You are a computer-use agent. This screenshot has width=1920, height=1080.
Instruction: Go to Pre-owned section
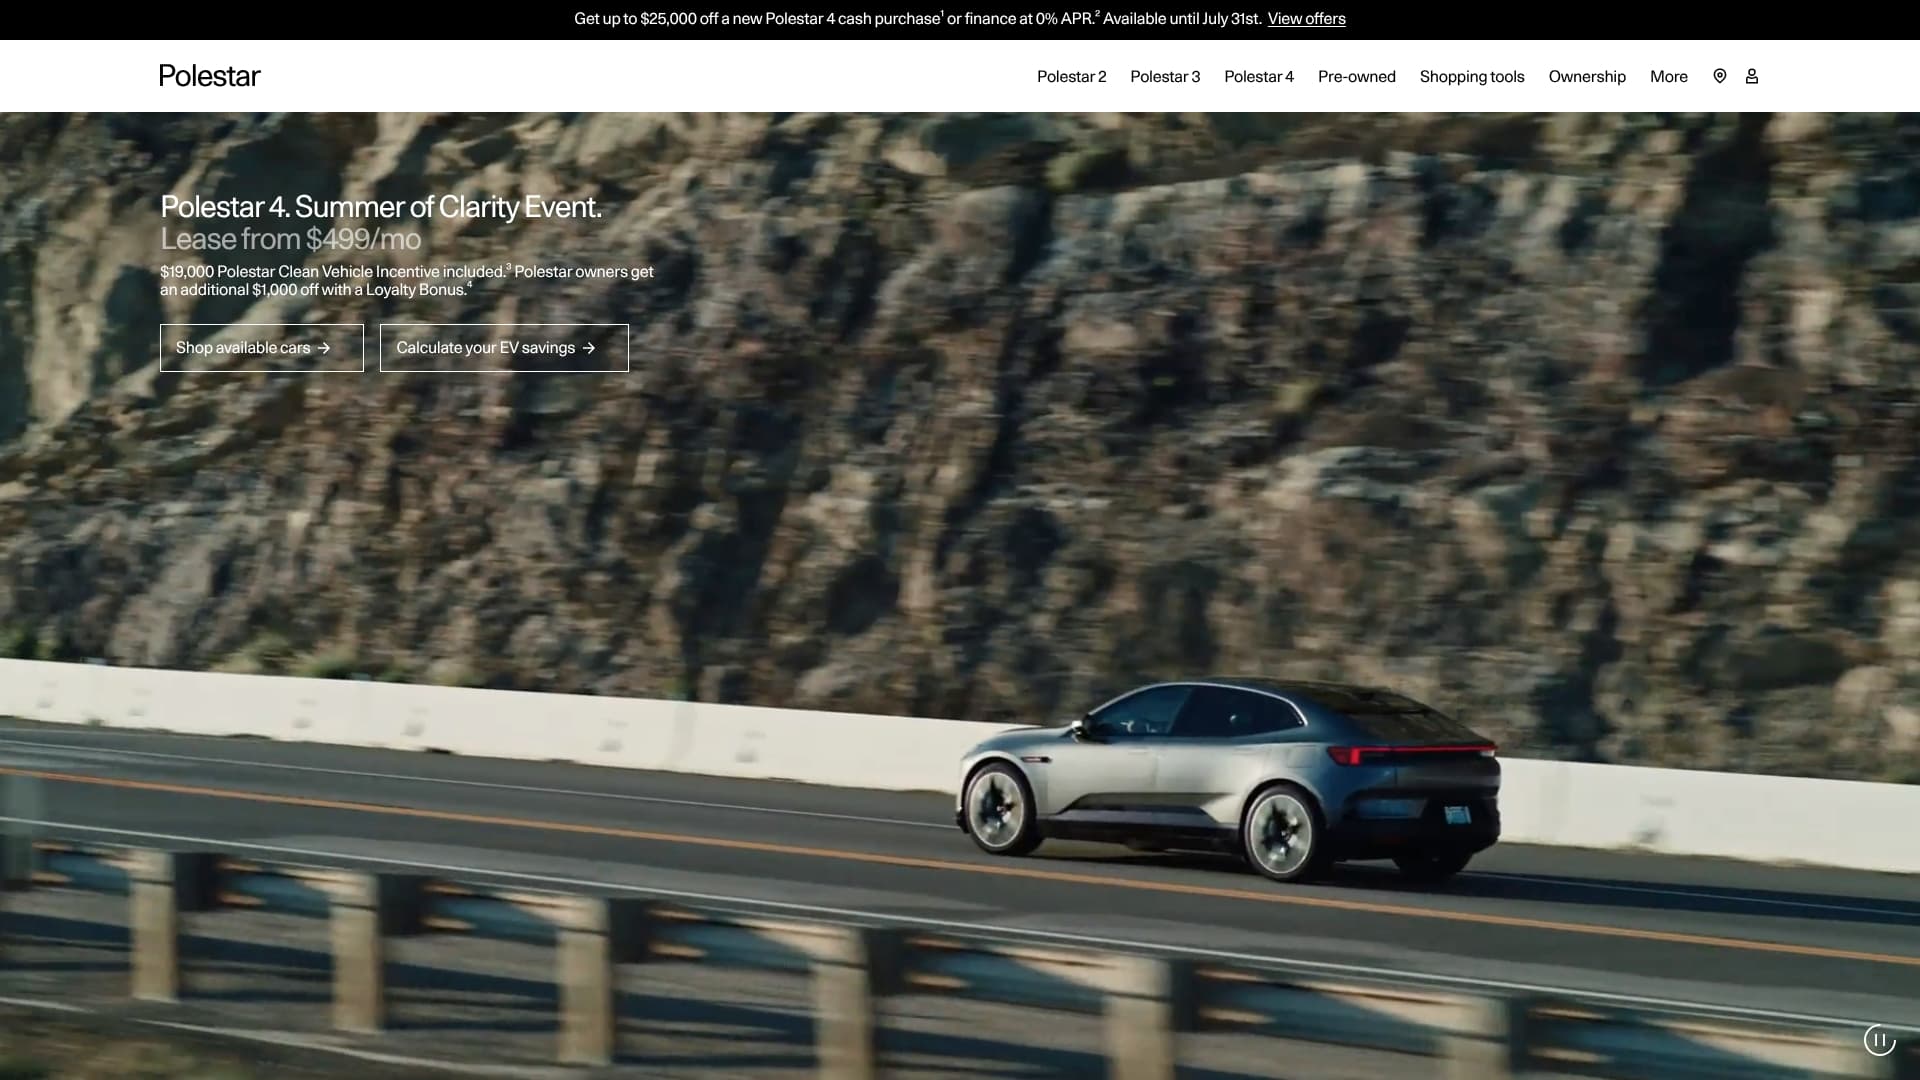1357,76
